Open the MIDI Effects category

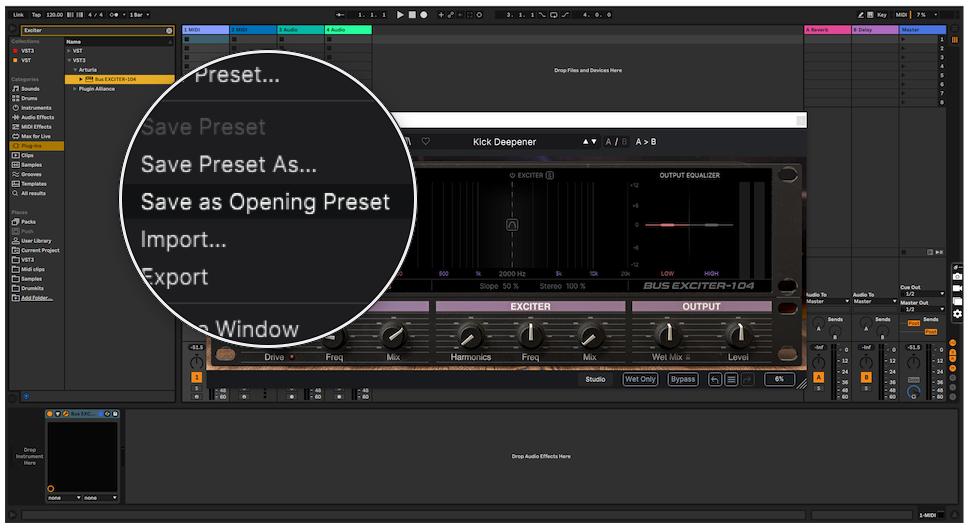37,126
